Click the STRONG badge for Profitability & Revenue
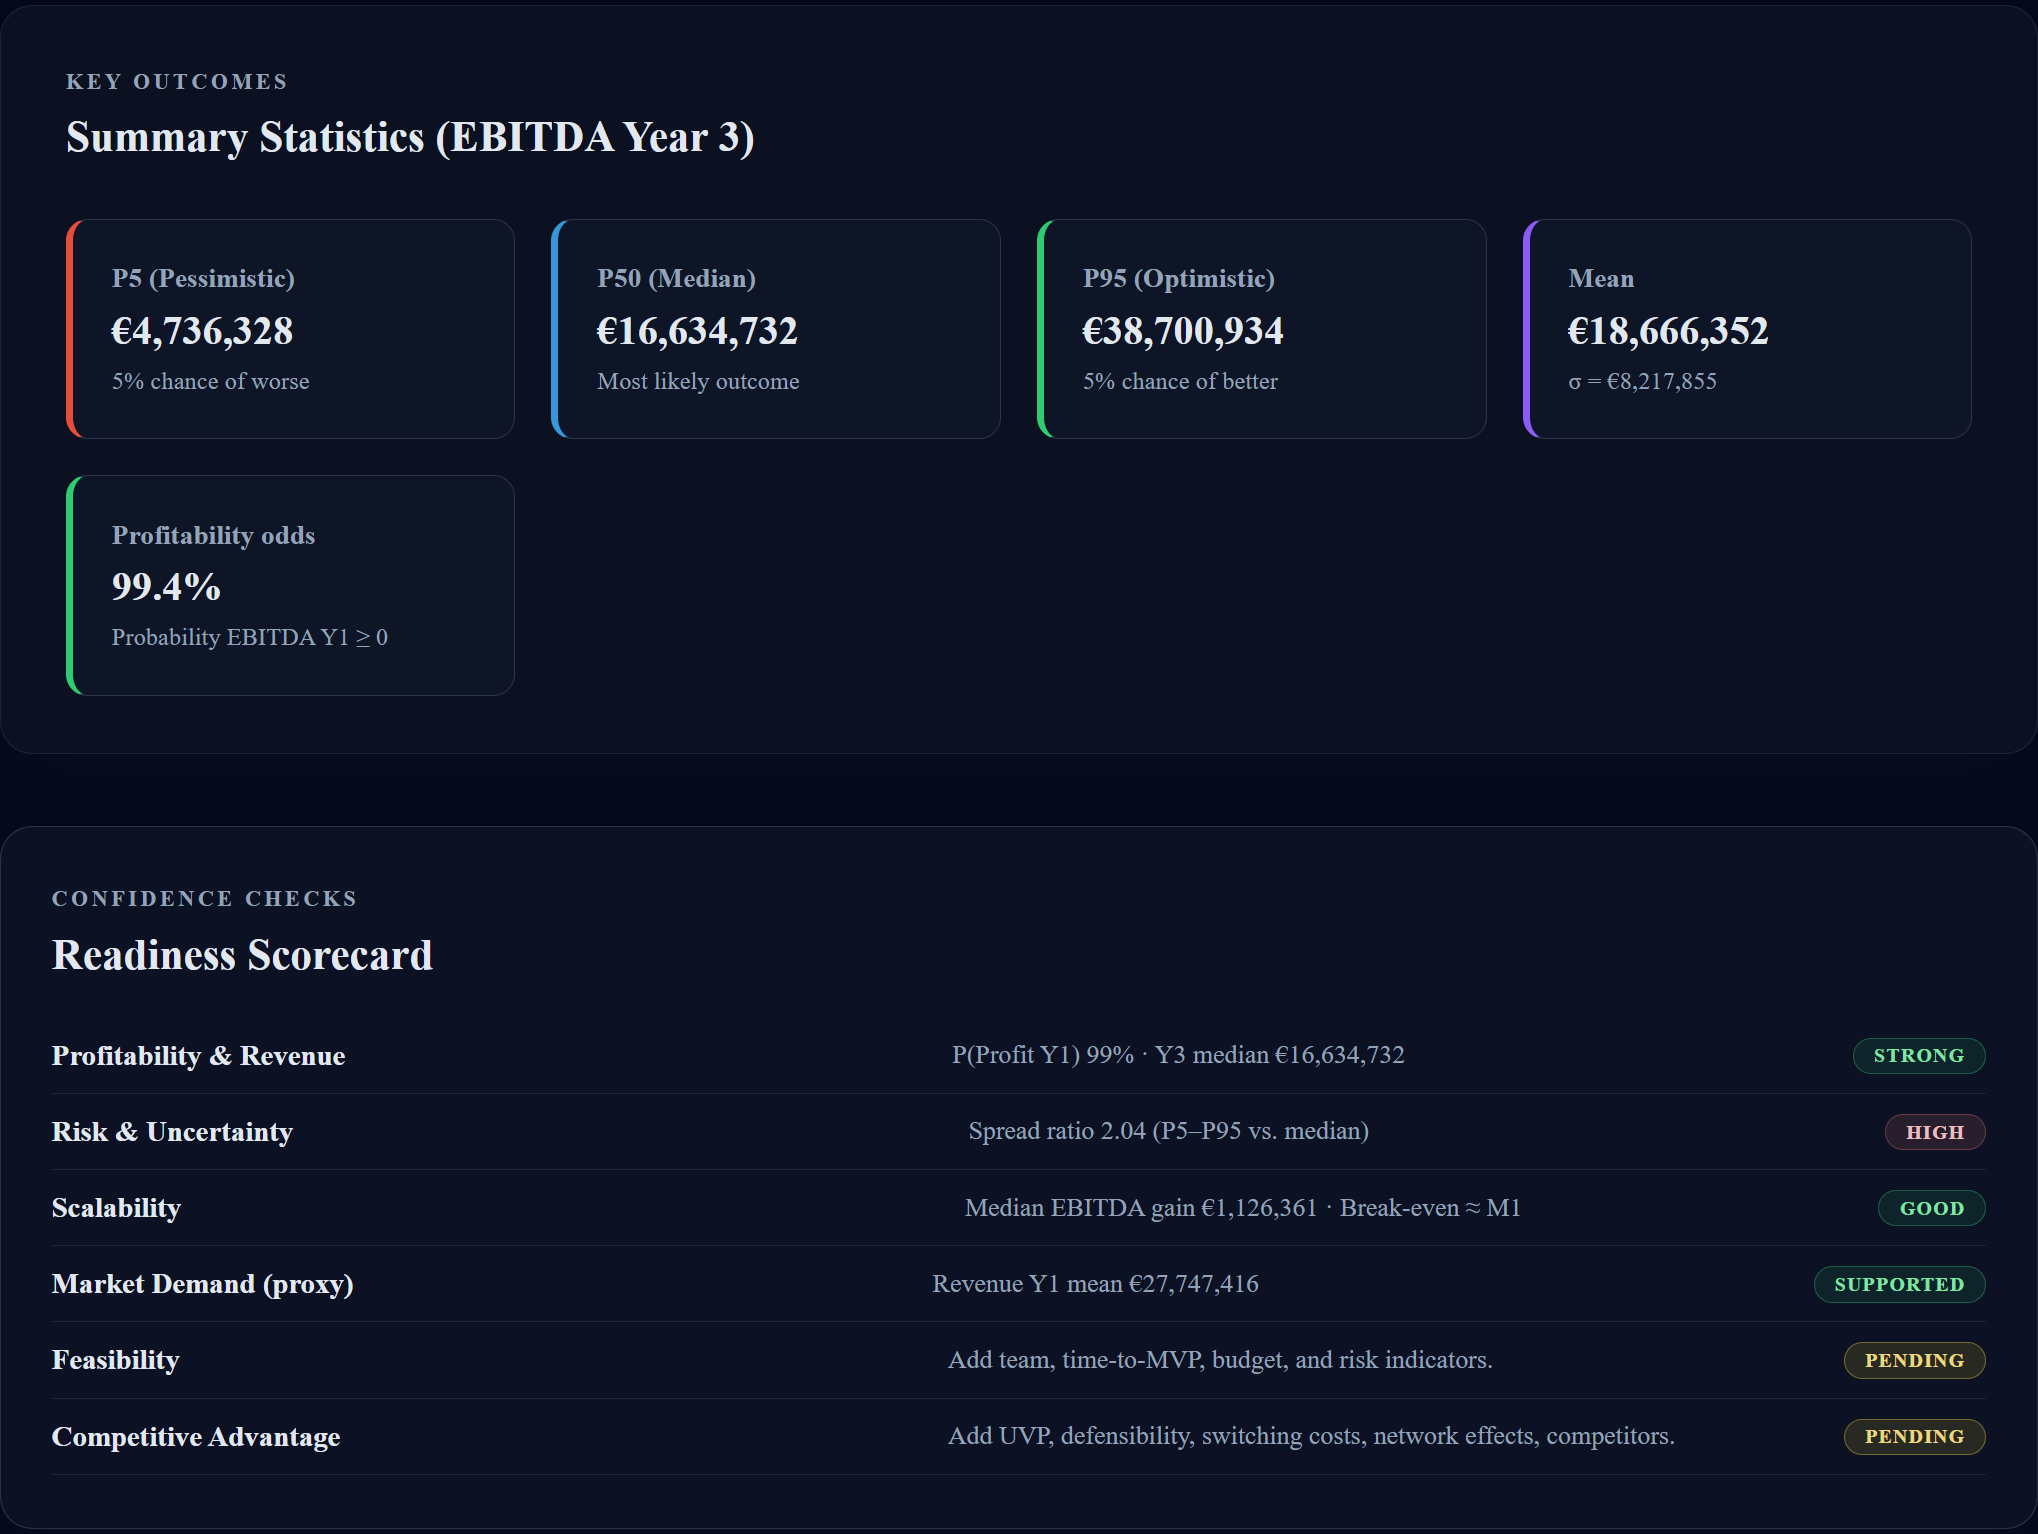Image resolution: width=2038 pixels, height=1534 pixels. pos(1918,1055)
